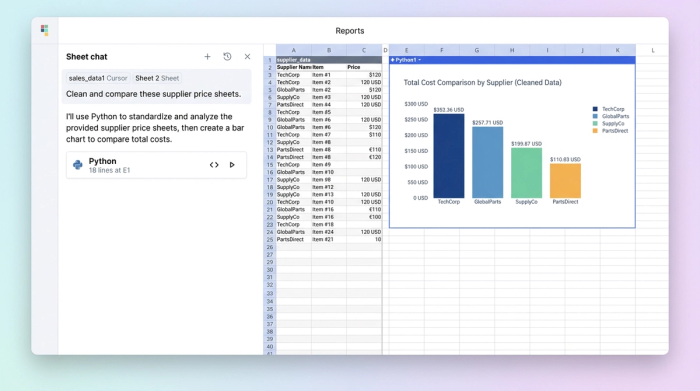The image size is (700, 391).
Task: Click the $353.36 USD bar value label
Action: coord(449,110)
